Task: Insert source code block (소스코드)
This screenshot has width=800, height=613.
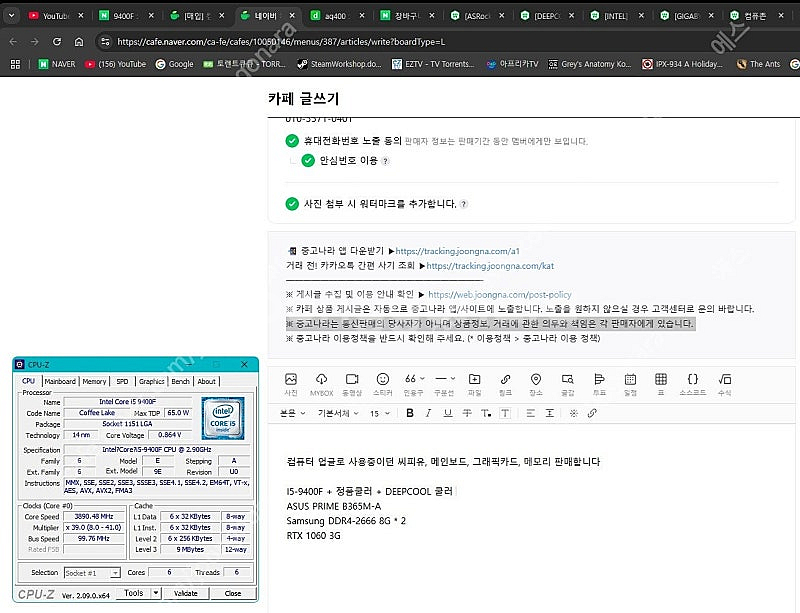Action: pos(692,384)
